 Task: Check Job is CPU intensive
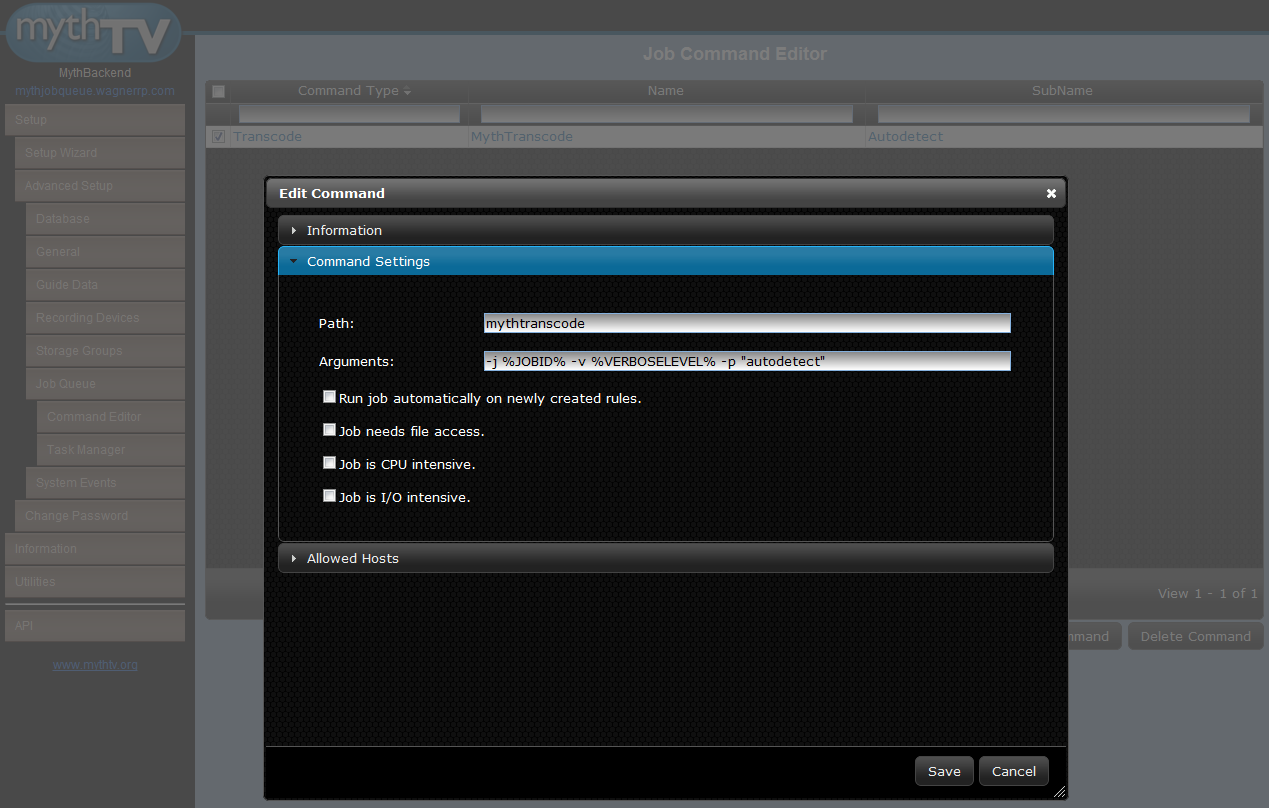pyautogui.click(x=329, y=463)
